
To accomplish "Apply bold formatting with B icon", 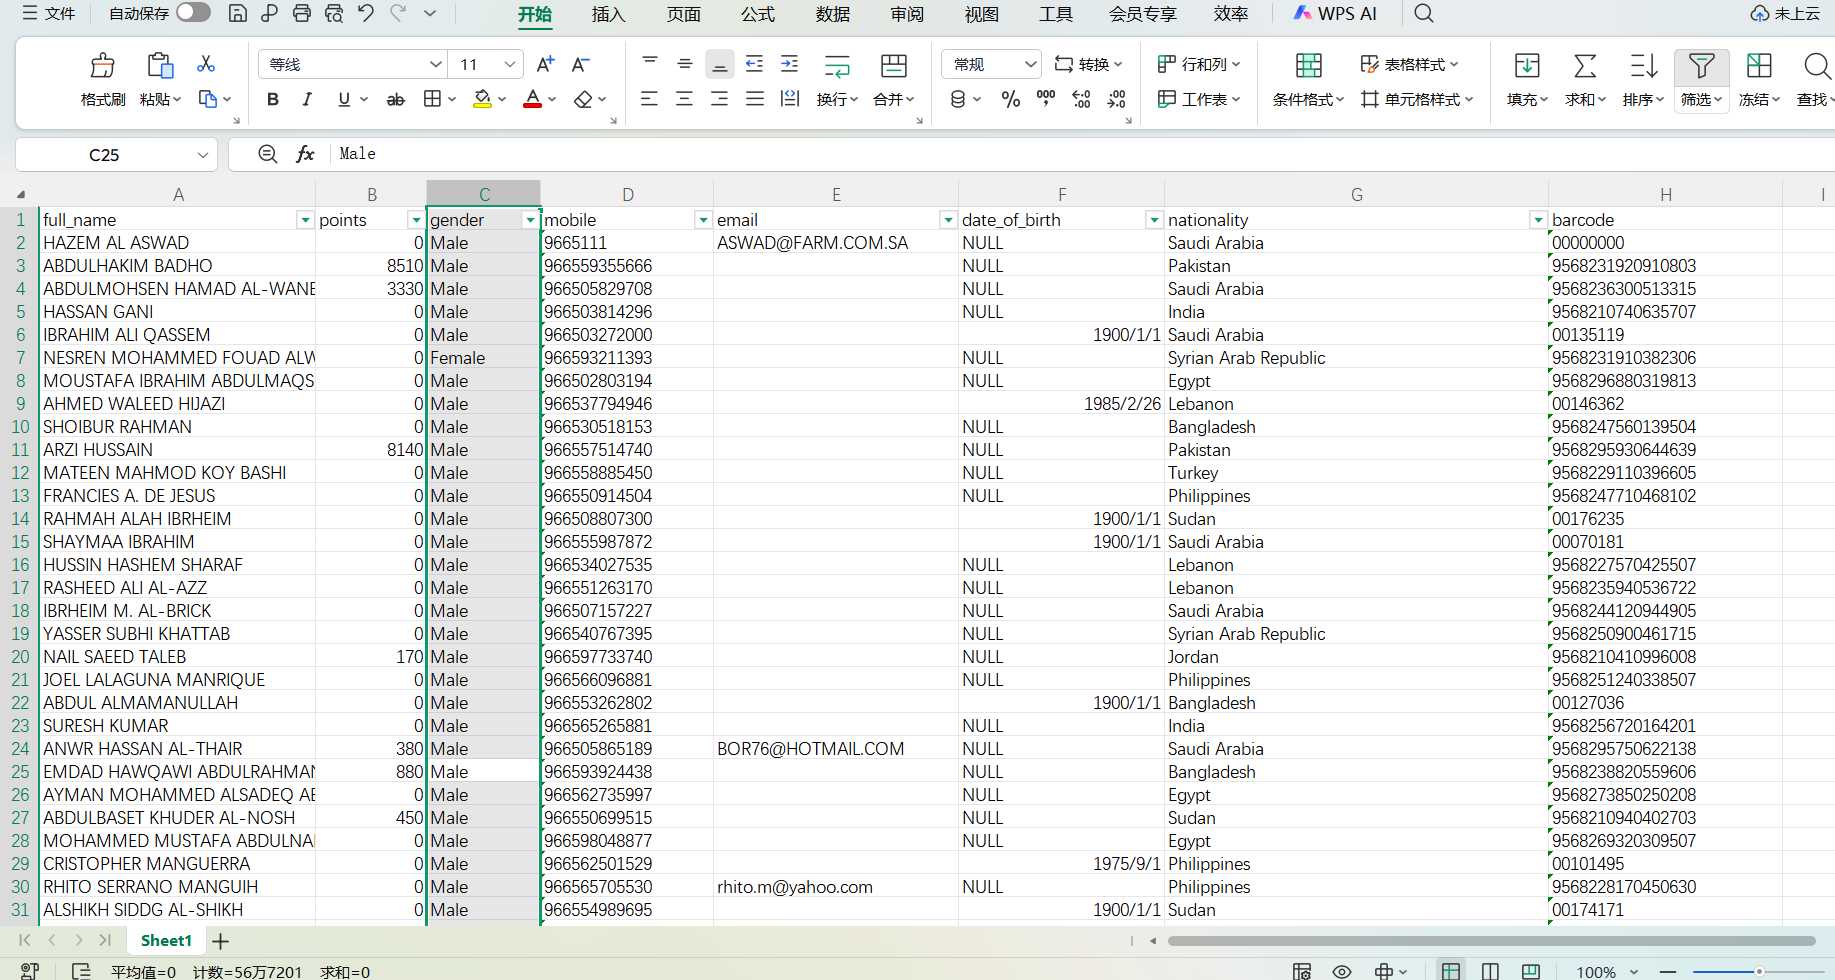I will [x=273, y=99].
